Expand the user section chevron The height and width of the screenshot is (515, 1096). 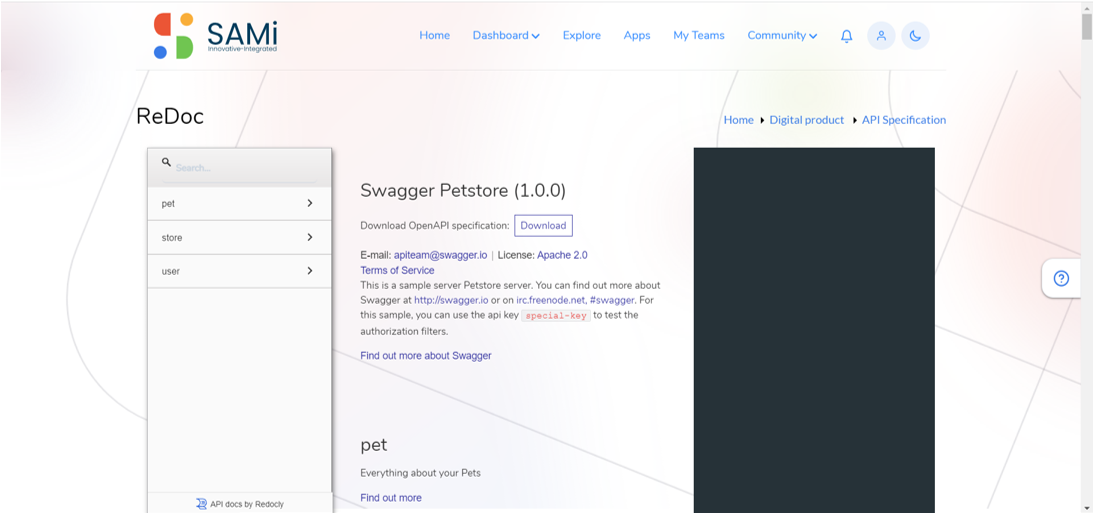point(310,271)
